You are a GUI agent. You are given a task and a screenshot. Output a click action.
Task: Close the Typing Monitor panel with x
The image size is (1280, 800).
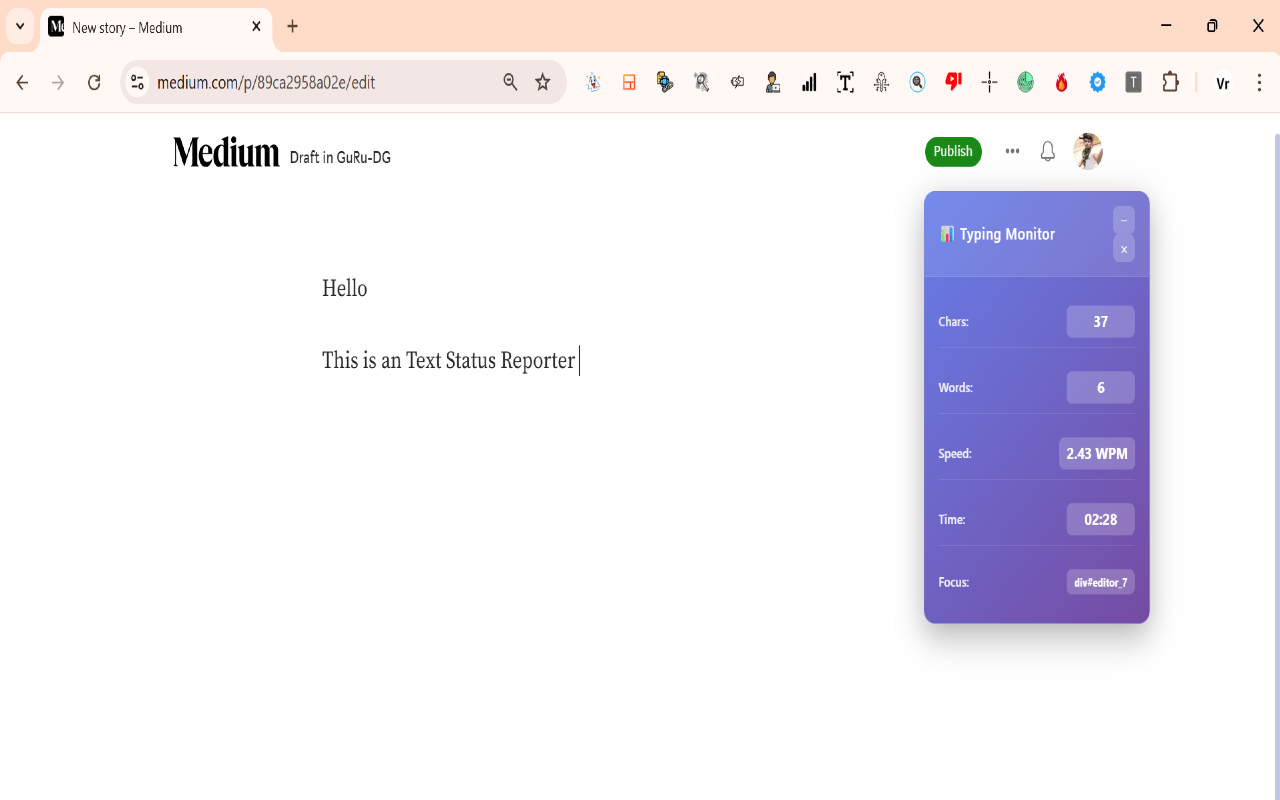pos(1124,249)
